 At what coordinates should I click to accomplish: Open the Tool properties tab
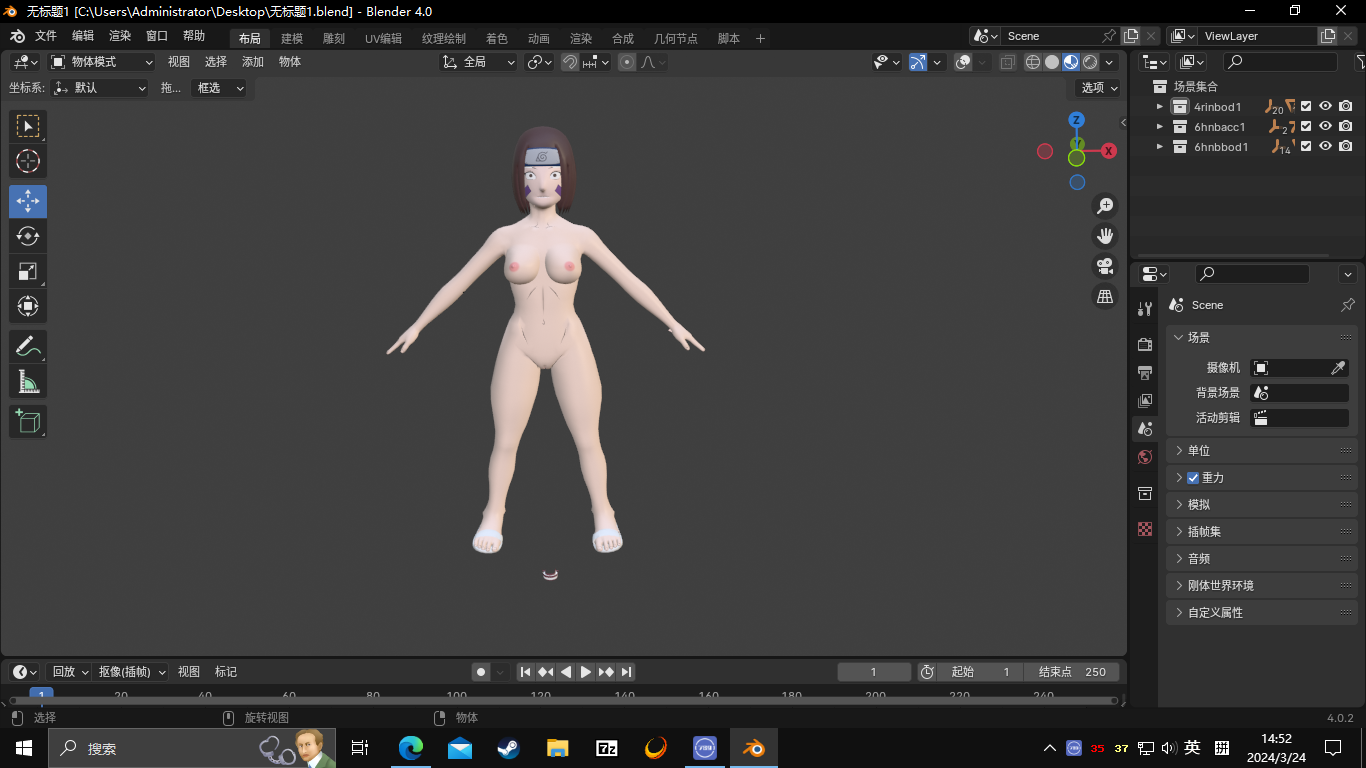coord(1145,308)
